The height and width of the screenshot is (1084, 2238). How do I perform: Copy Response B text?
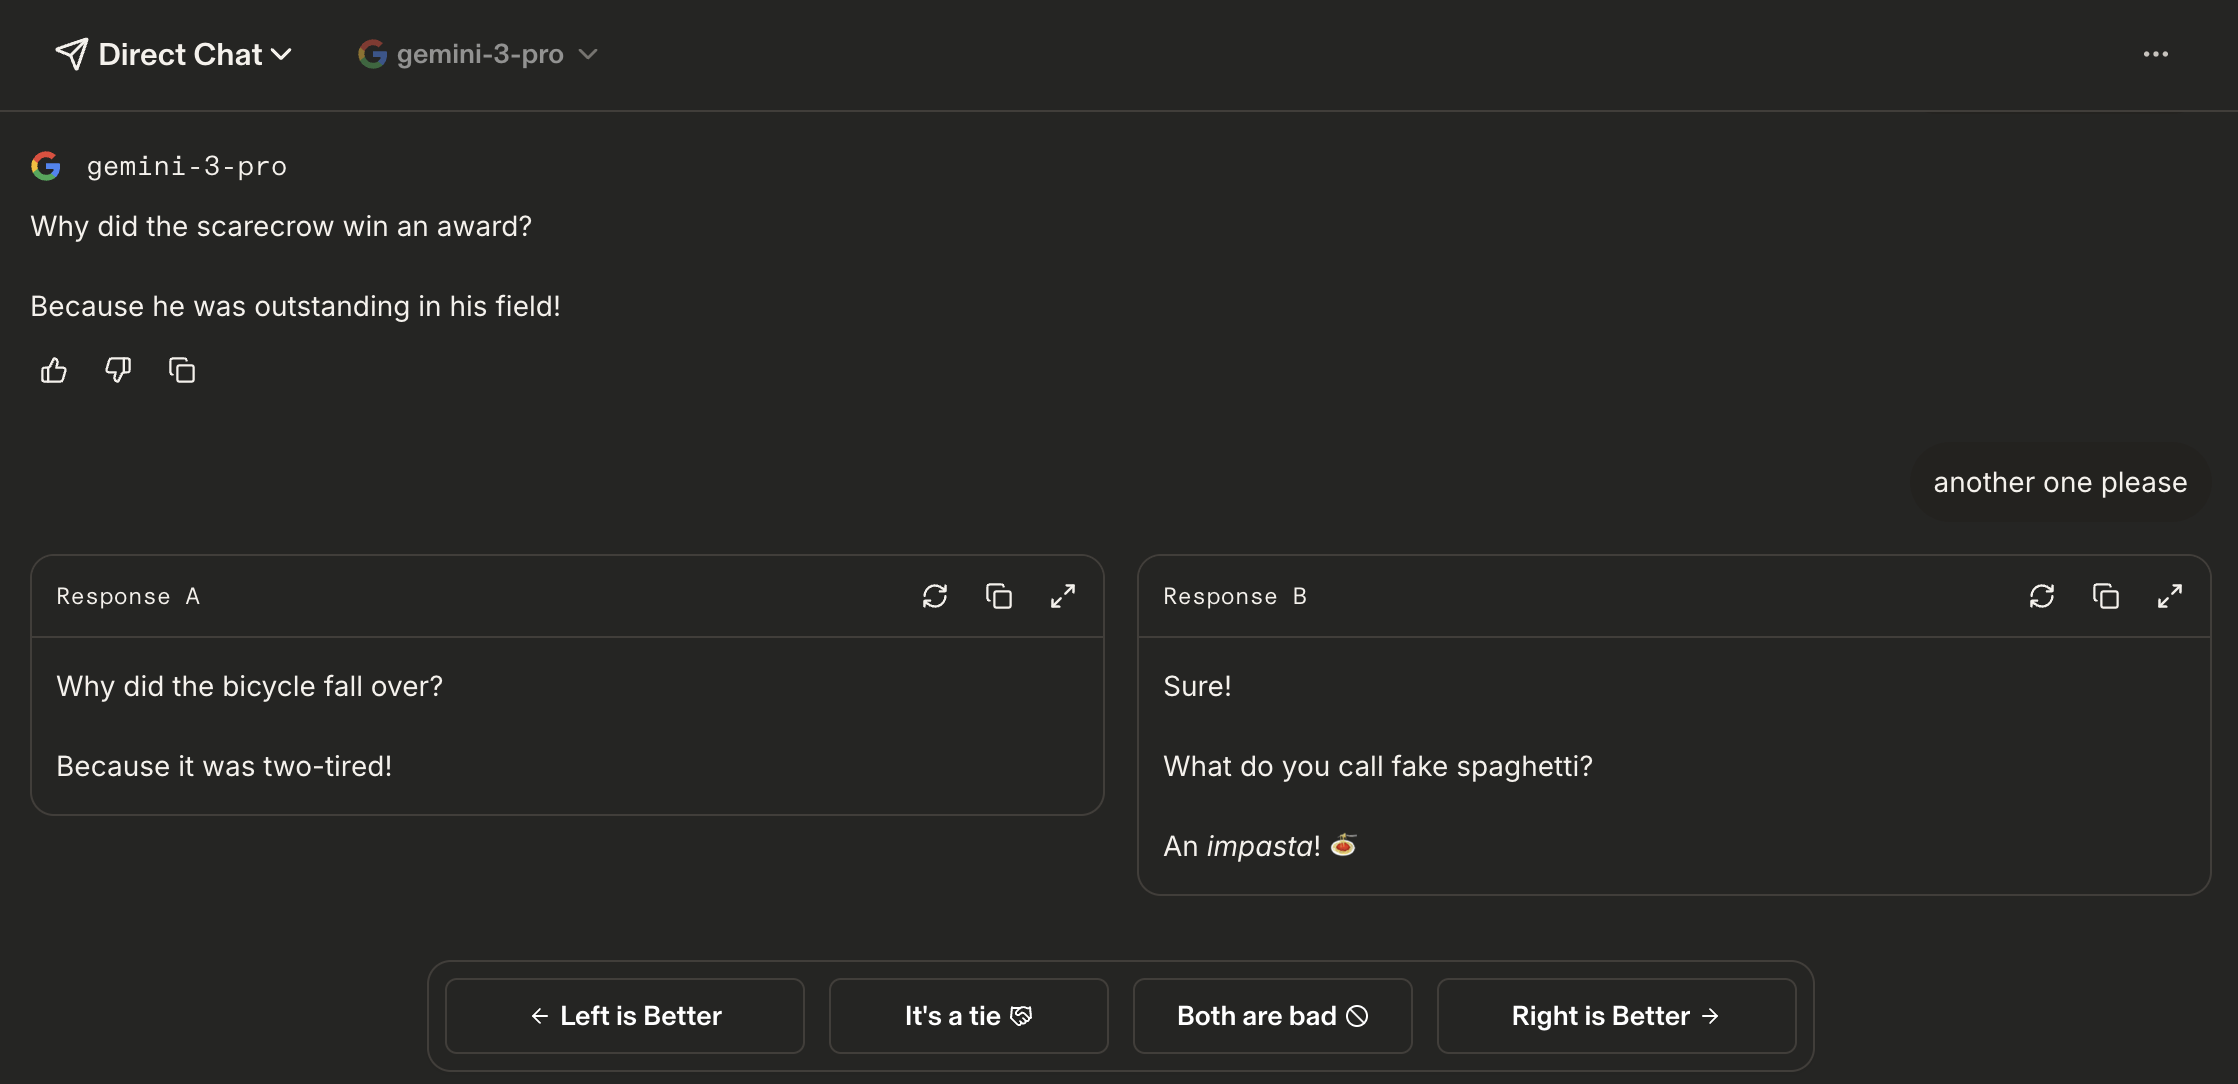2106,597
